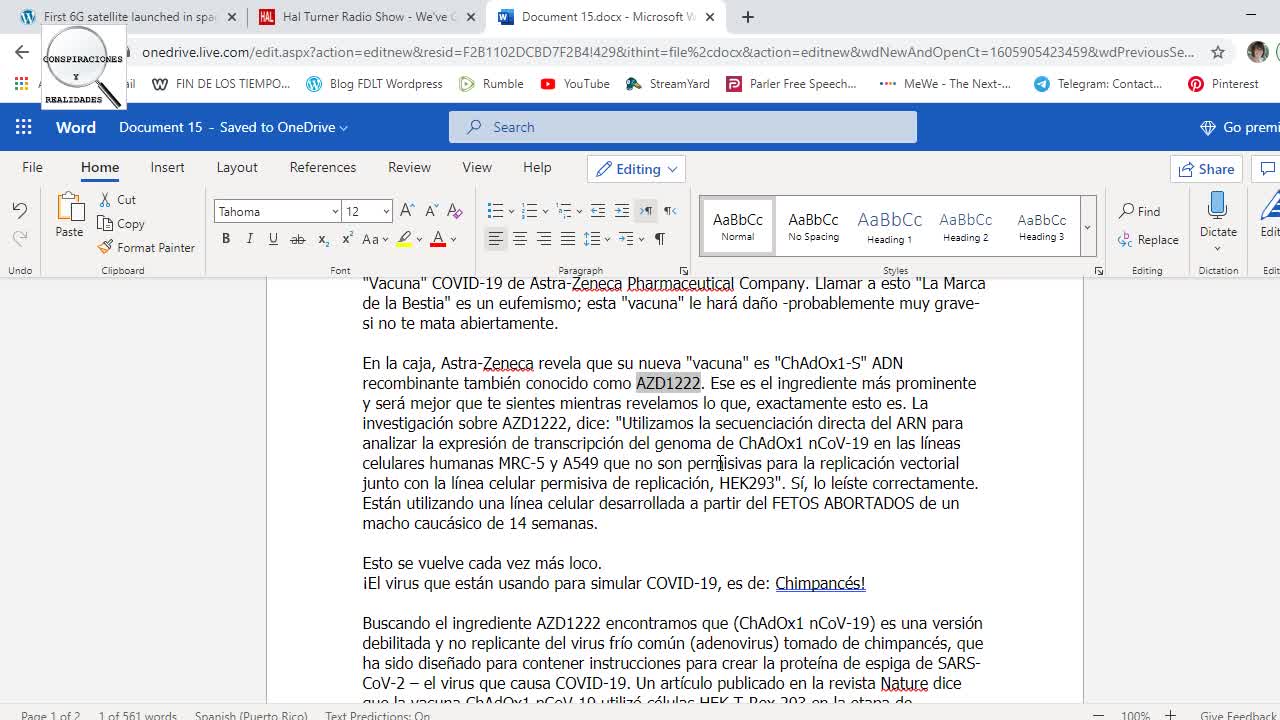Image resolution: width=1280 pixels, height=720 pixels.
Task: Clear formatting with eraser A icon
Action: pos(455,211)
